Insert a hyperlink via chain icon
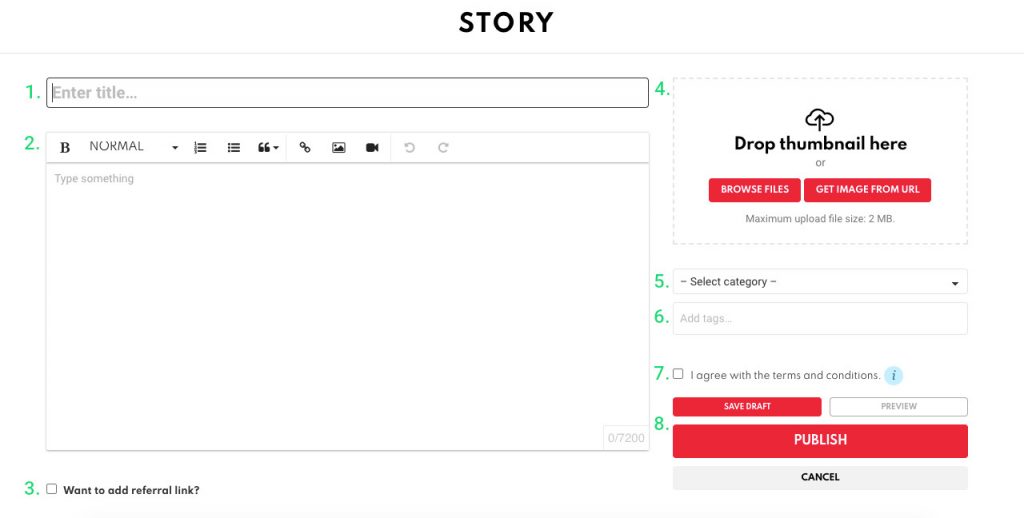Image resolution: width=1024 pixels, height=518 pixels. pos(305,148)
